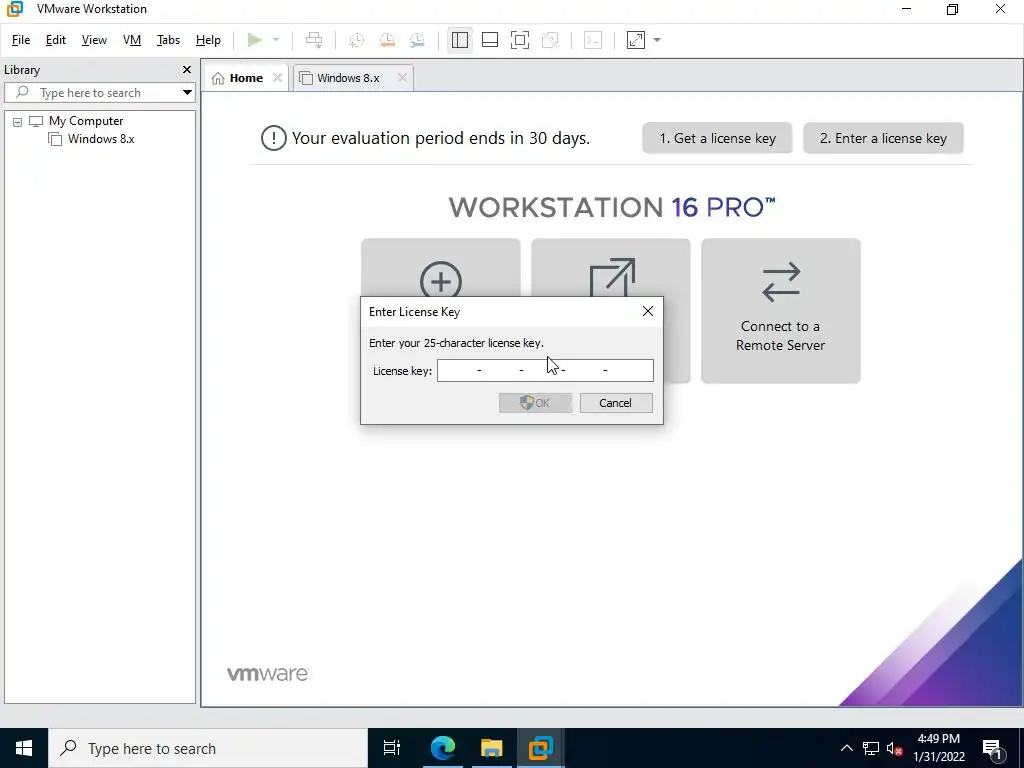Image resolution: width=1024 pixels, height=768 pixels.
Task: Show hidden system tray icons
Action: coord(846,748)
